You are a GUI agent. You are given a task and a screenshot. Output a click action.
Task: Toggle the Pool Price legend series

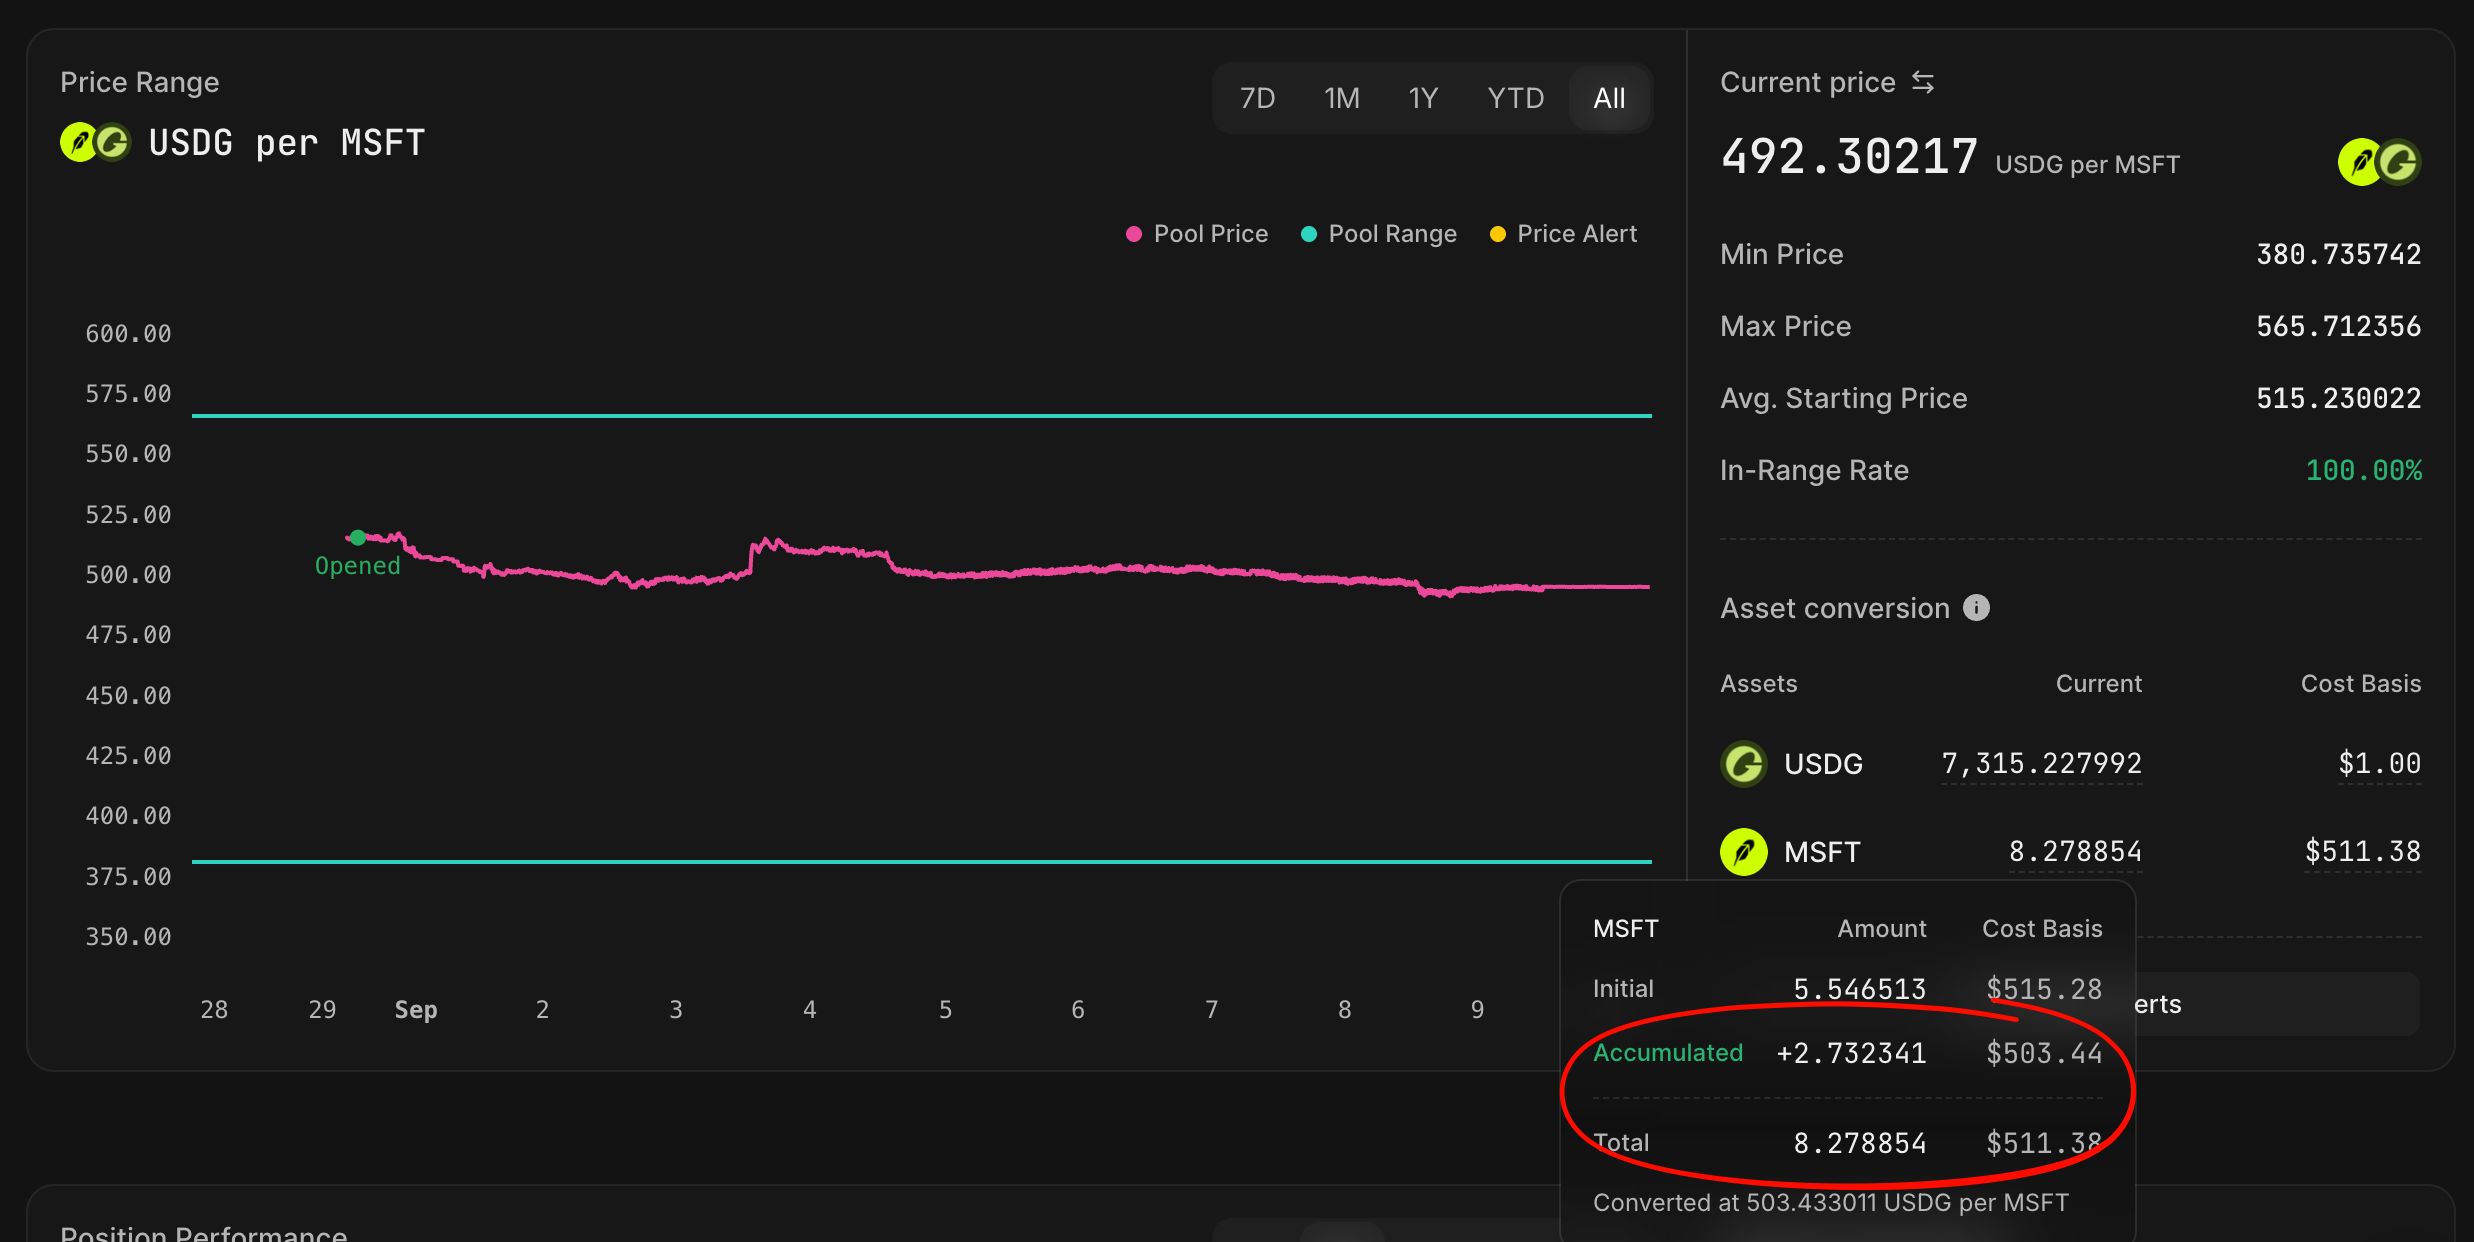tap(1197, 234)
